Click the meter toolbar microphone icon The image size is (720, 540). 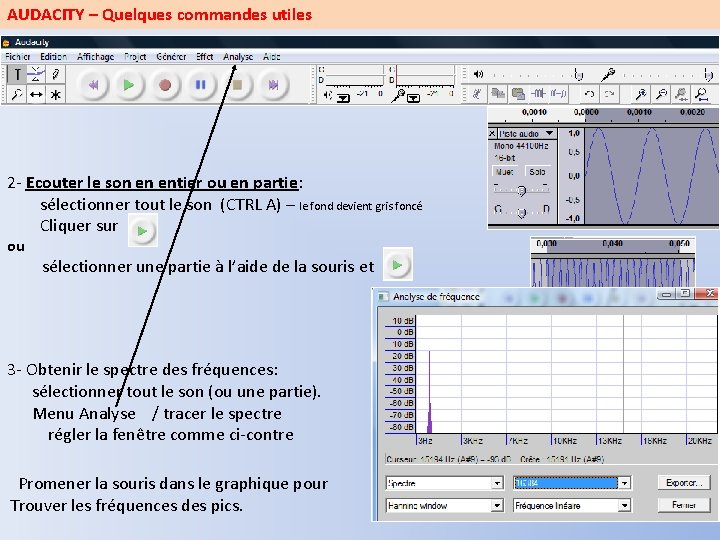click(x=397, y=96)
